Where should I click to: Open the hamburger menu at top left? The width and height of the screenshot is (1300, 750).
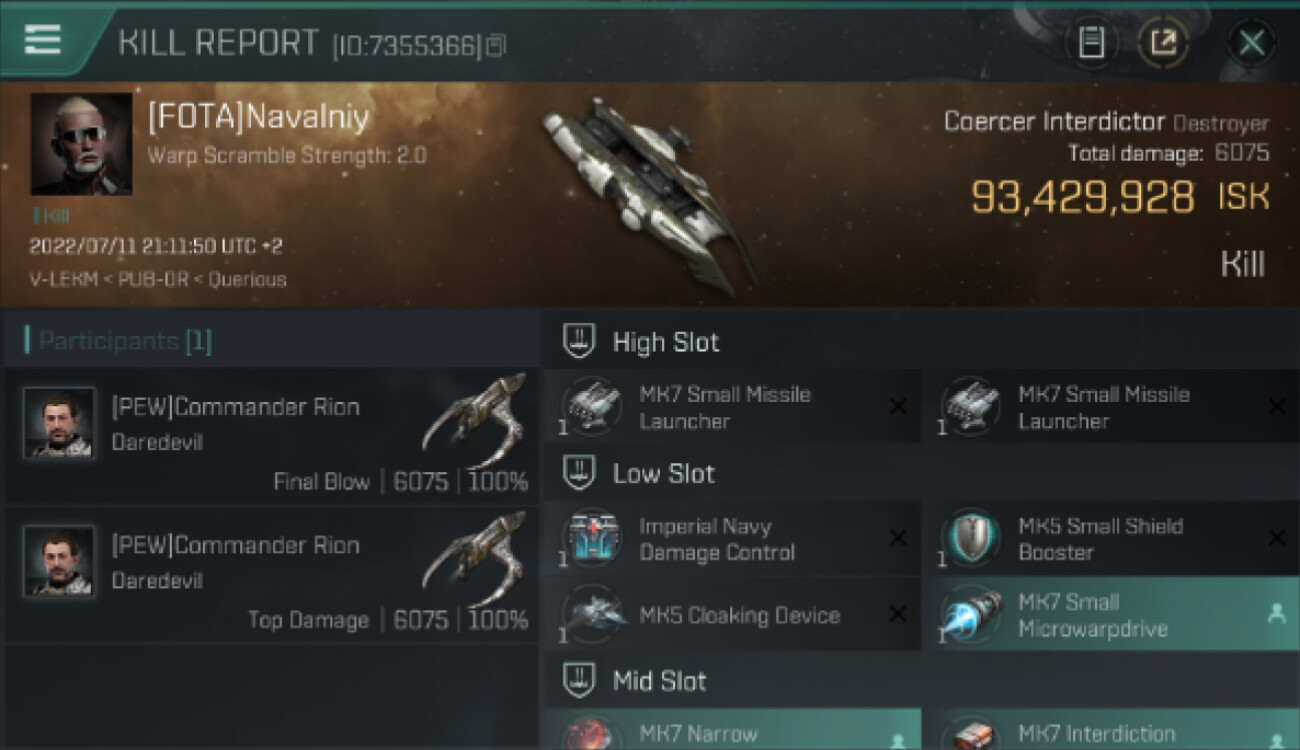42,40
